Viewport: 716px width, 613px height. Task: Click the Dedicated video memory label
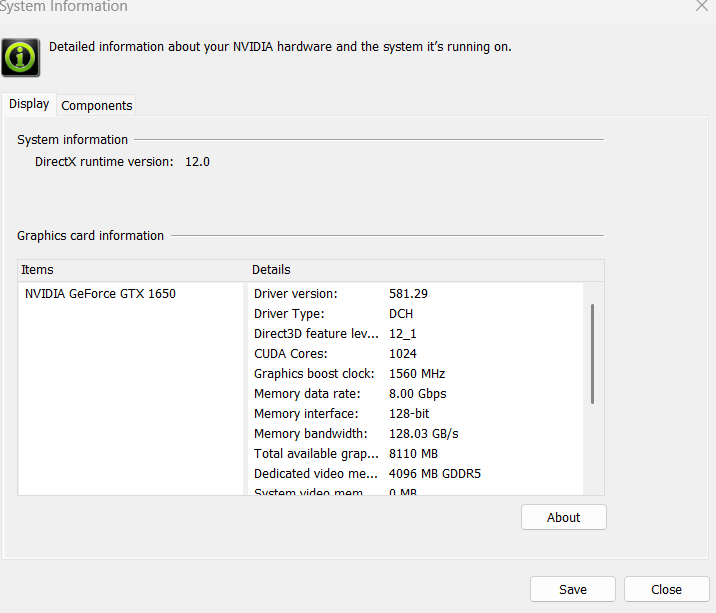pyautogui.click(x=316, y=474)
